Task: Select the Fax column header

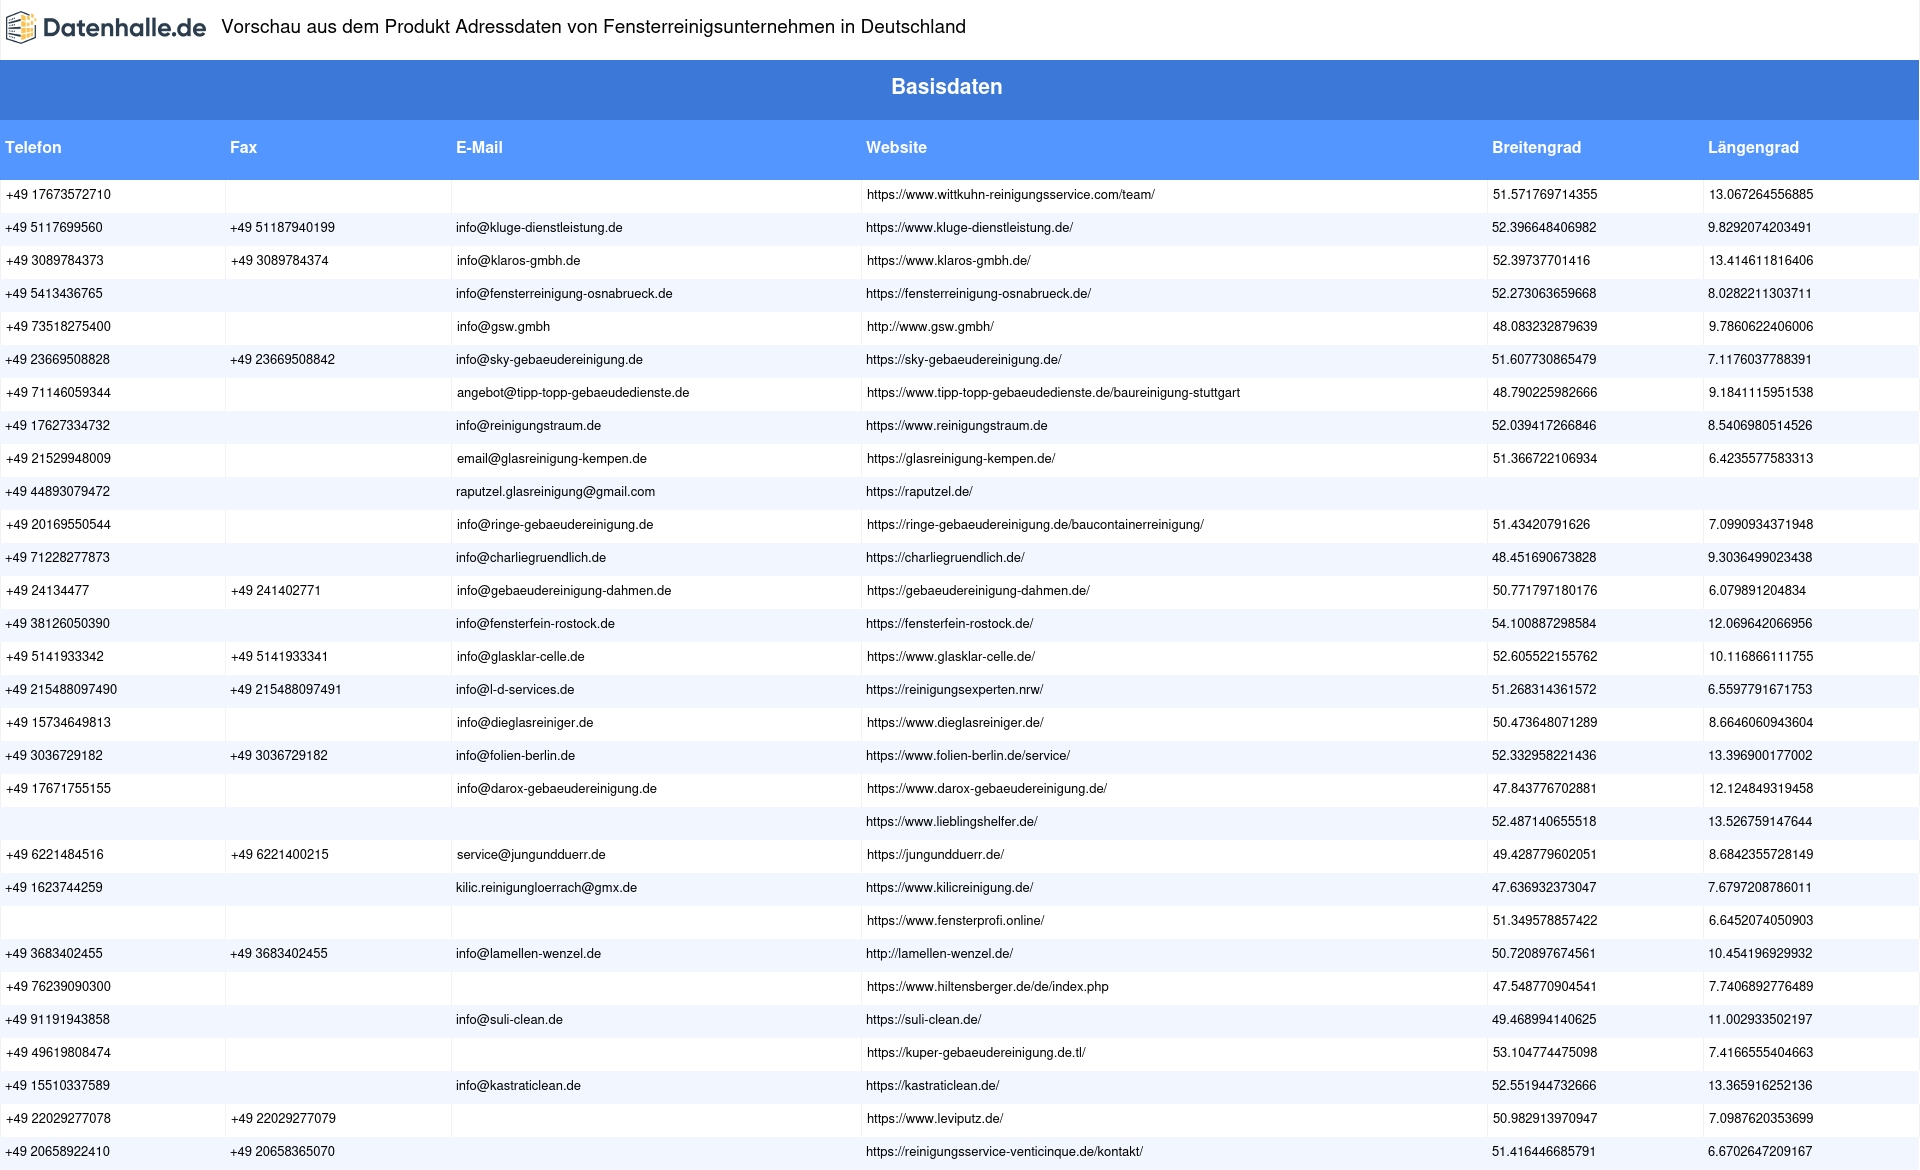Action: click(x=243, y=147)
